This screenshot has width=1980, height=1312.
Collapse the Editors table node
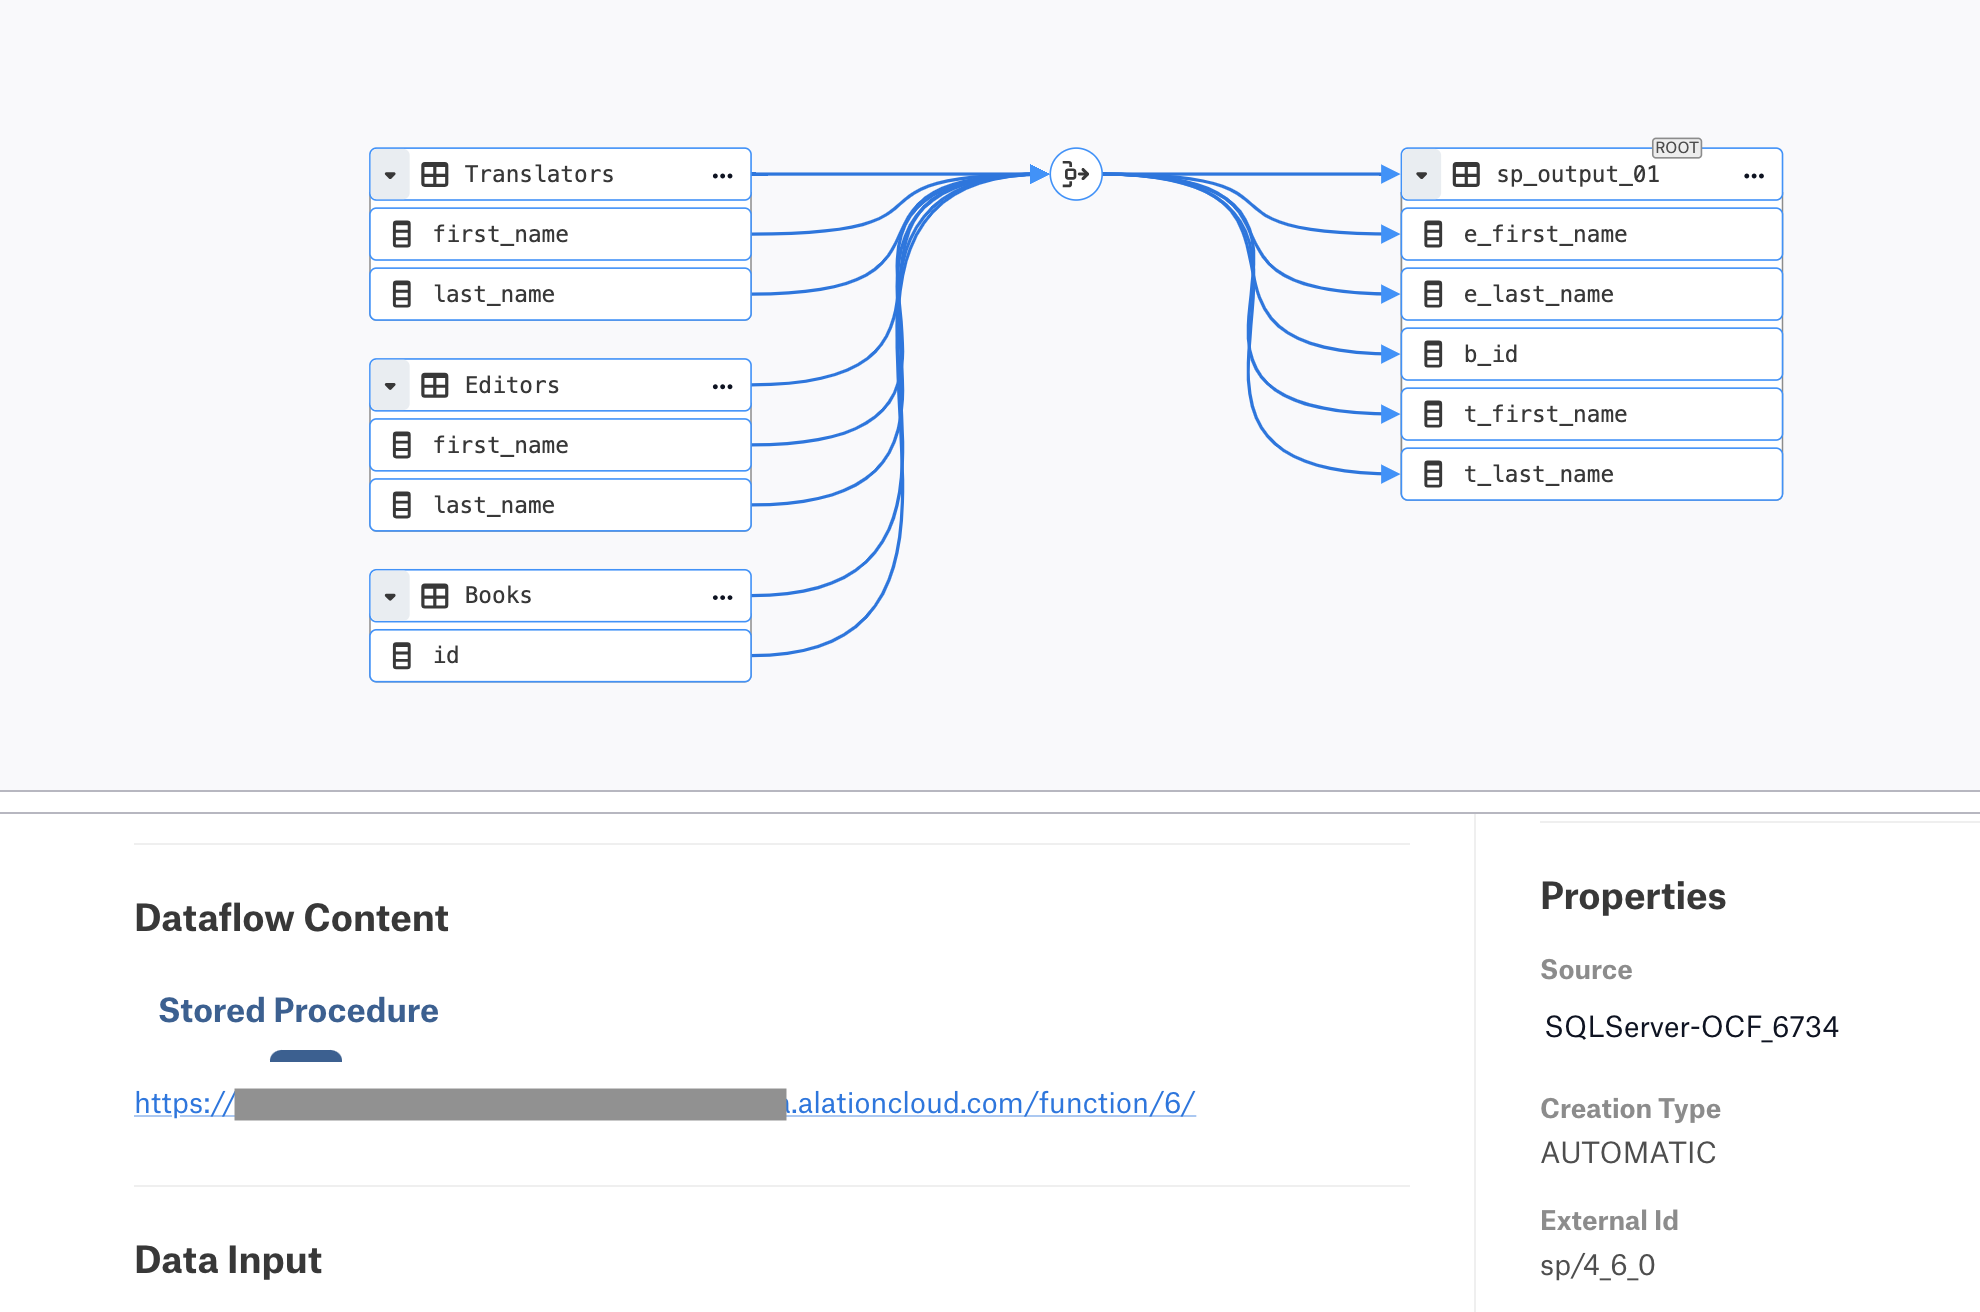click(390, 386)
